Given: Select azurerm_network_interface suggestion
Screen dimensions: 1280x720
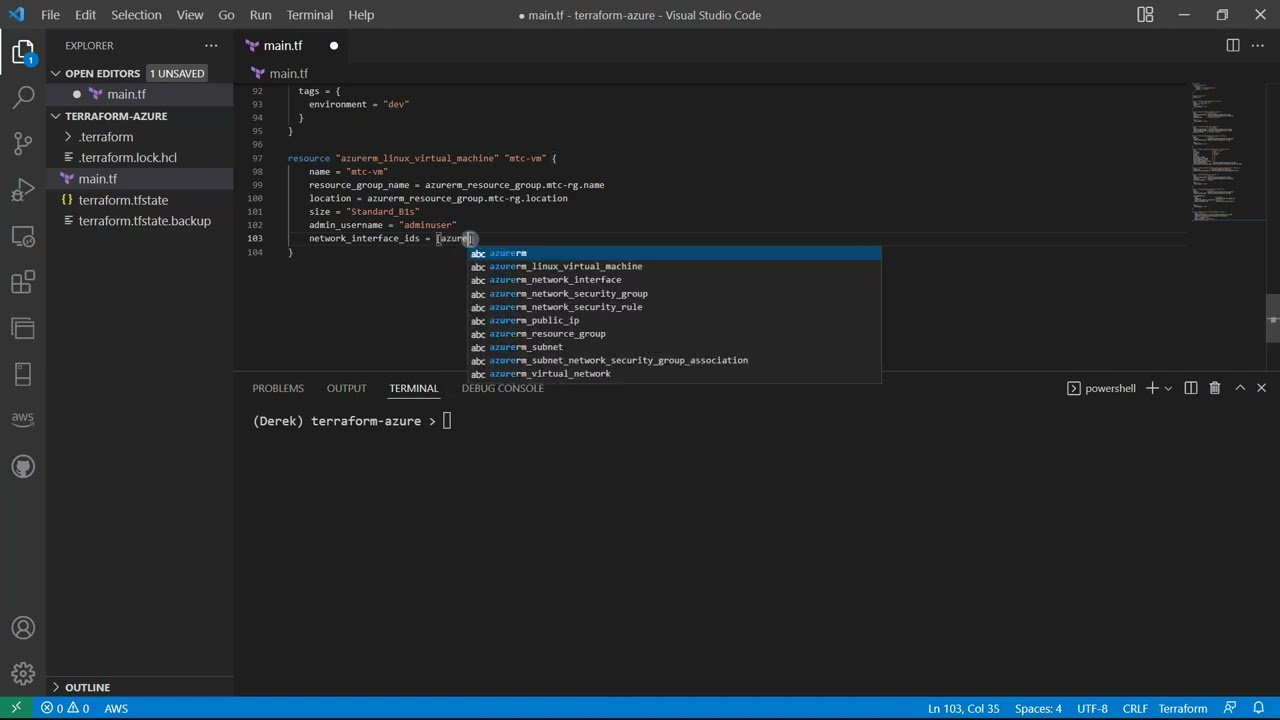Looking at the screenshot, I should [676, 280].
